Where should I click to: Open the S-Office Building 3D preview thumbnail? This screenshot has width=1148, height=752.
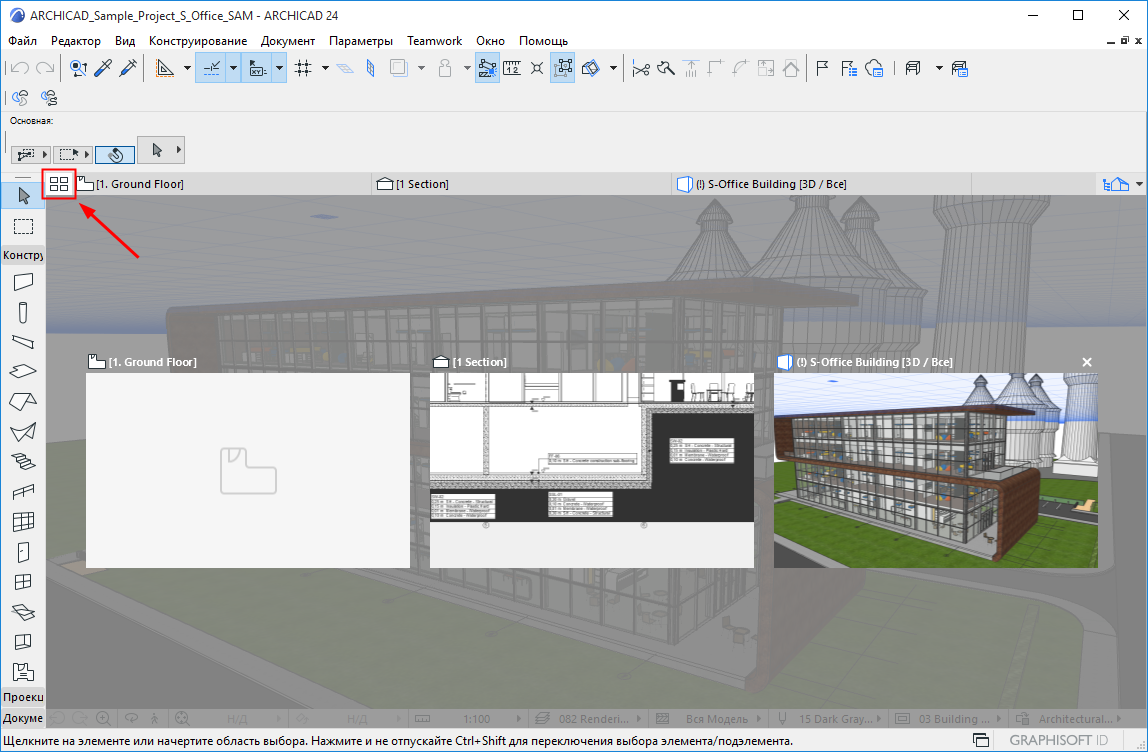pos(935,470)
